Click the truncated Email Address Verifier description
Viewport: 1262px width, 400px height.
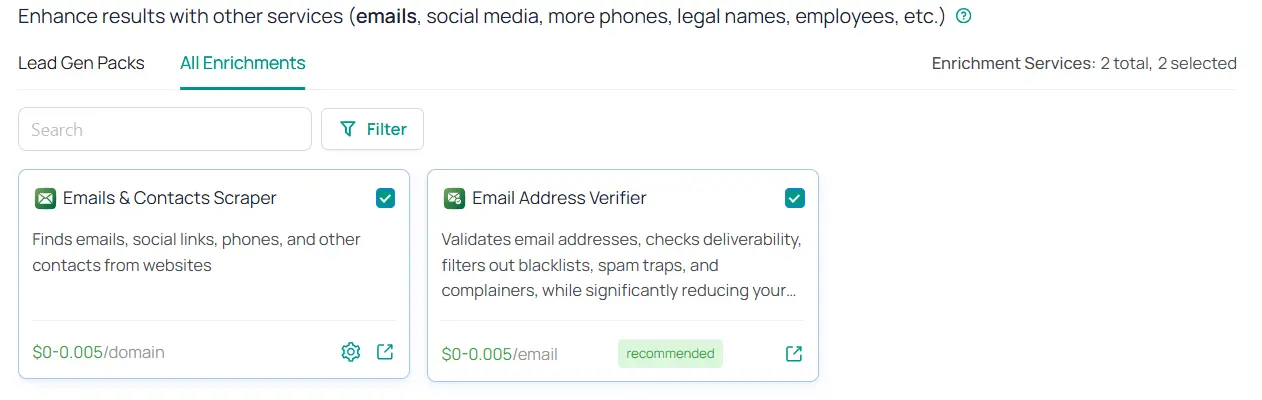pyautogui.click(x=621, y=265)
